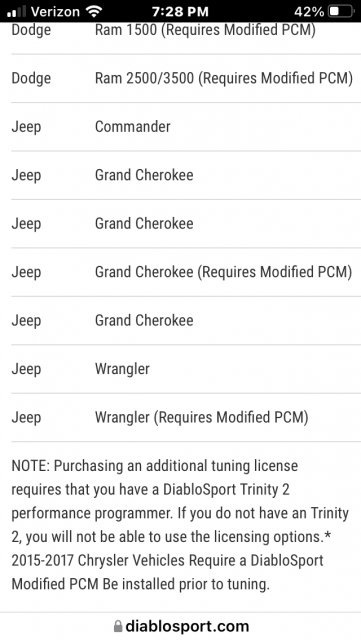
Task: Tap the Verizon carrier label
Action: pyautogui.click(x=55, y=11)
